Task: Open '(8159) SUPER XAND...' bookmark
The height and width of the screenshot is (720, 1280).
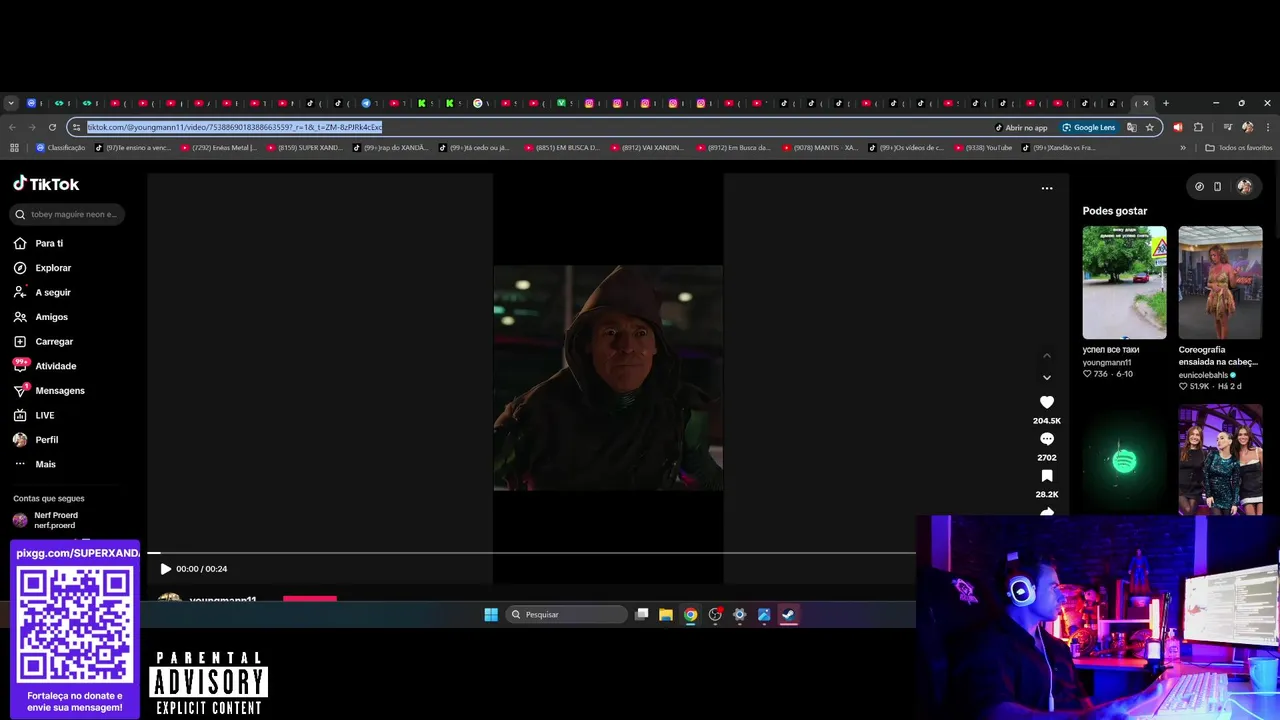Action: point(305,147)
